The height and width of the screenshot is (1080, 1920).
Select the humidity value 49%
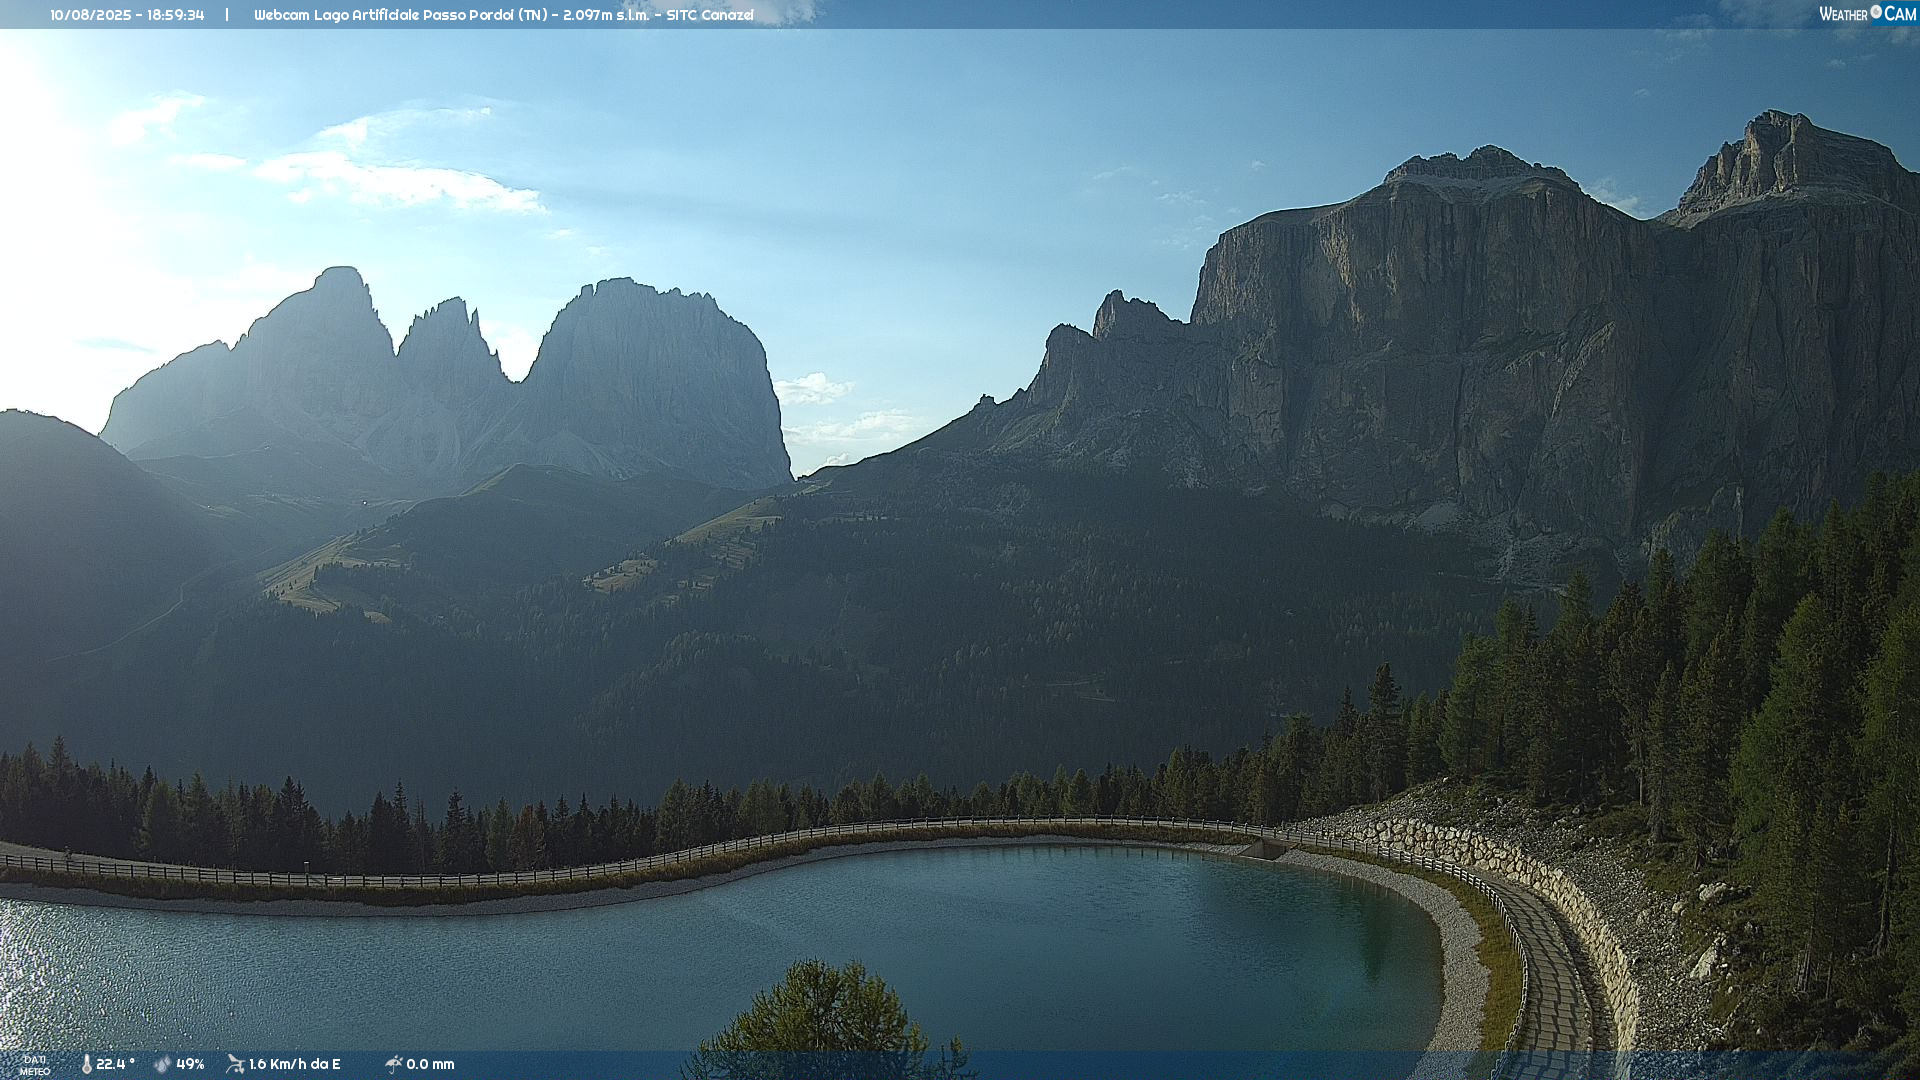190,1064
